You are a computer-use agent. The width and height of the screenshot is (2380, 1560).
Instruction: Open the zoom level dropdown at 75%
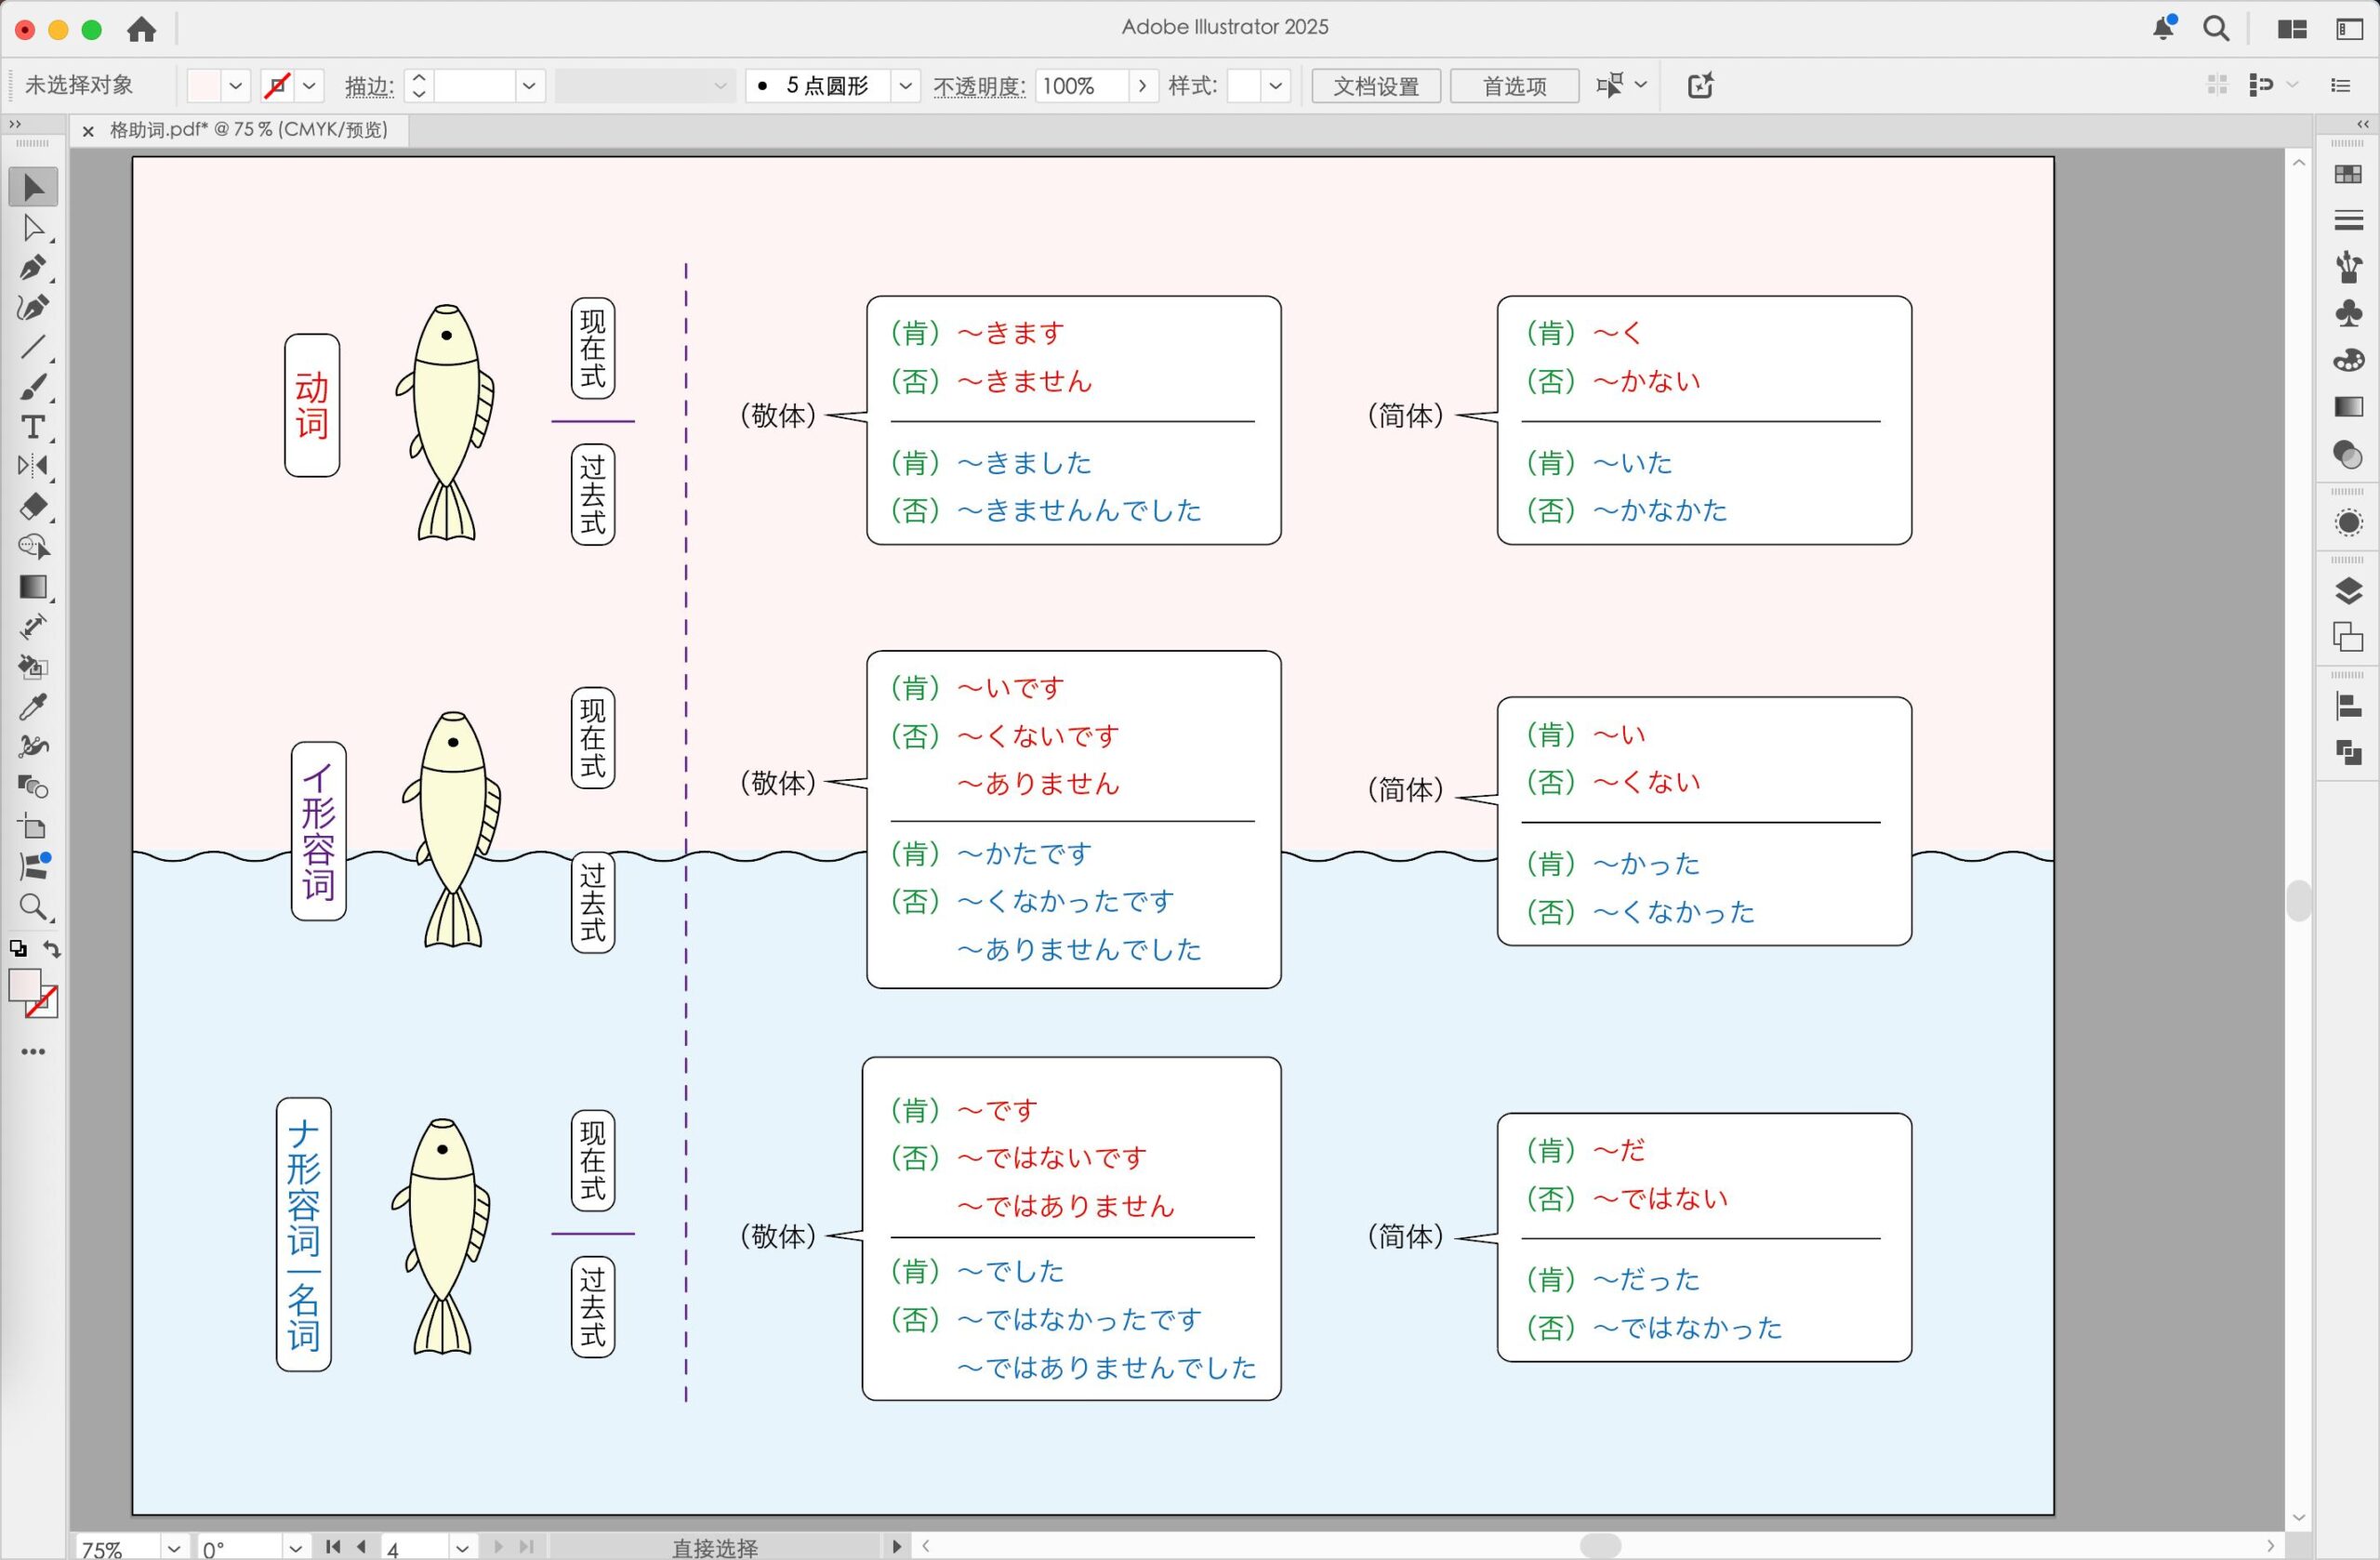coord(174,1548)
